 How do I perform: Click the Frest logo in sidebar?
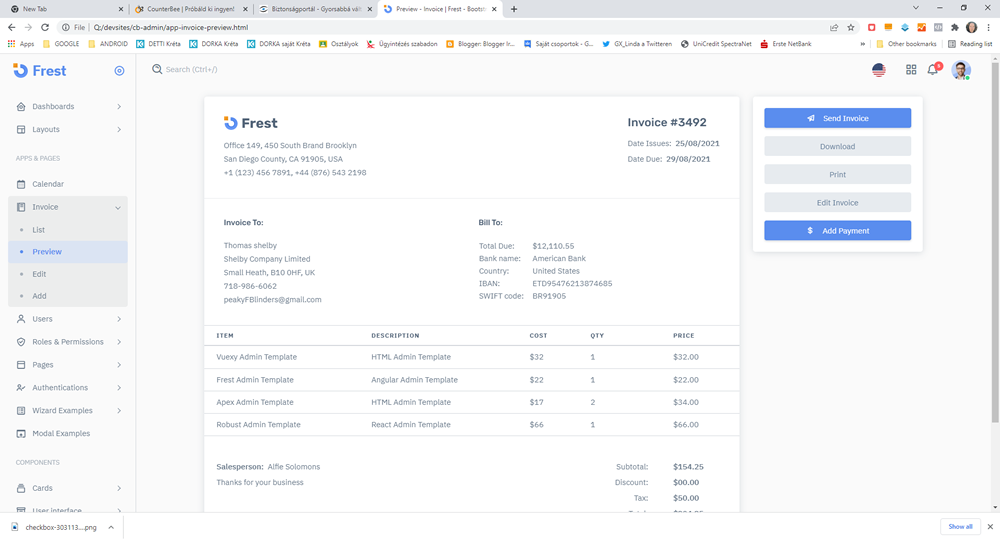(x=40, y=71)
